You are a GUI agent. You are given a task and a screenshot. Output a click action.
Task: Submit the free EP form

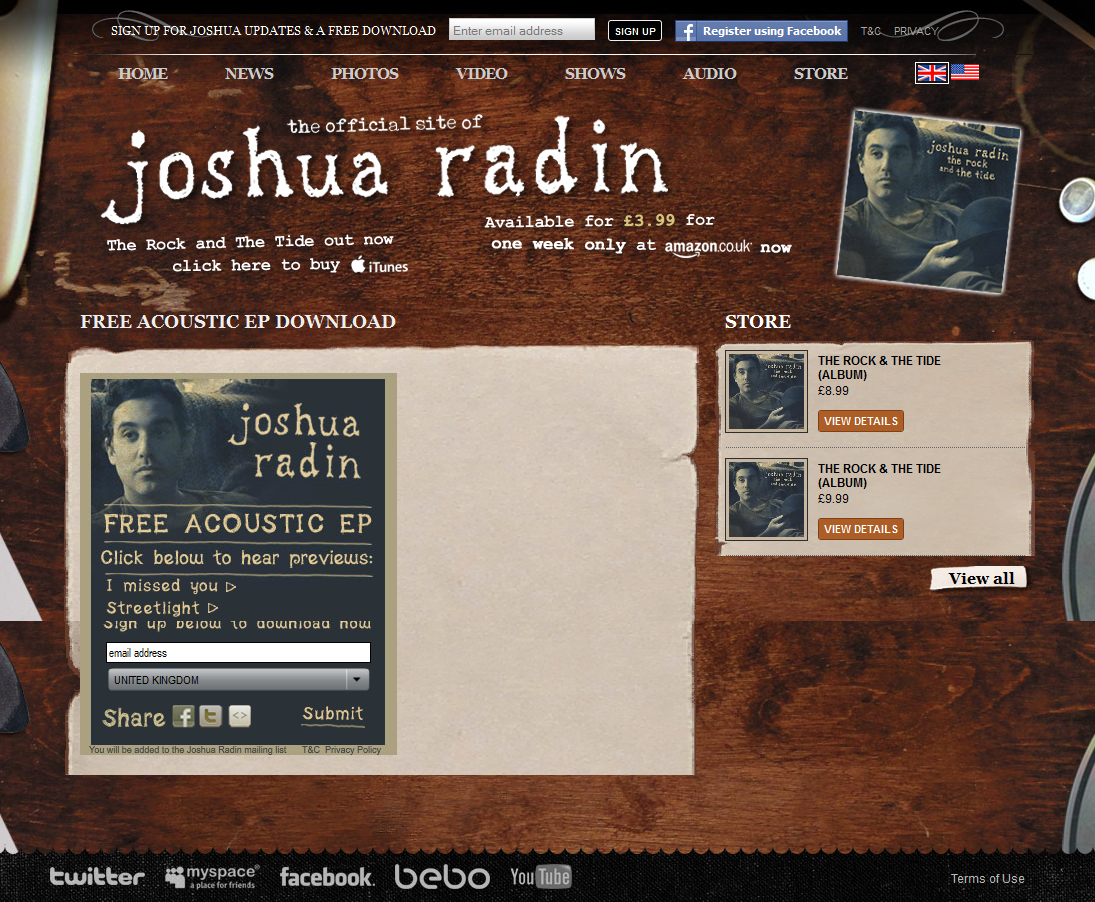333,714
